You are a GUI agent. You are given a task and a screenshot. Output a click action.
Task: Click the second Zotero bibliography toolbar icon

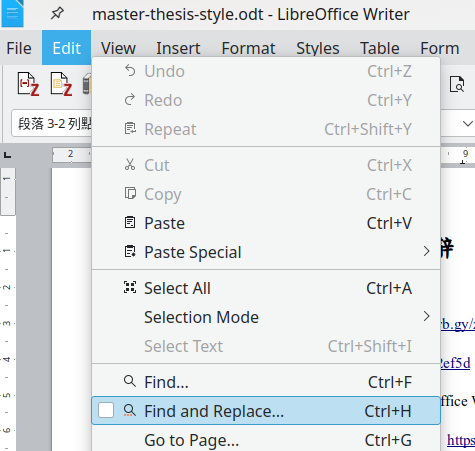tap(61, 84)
